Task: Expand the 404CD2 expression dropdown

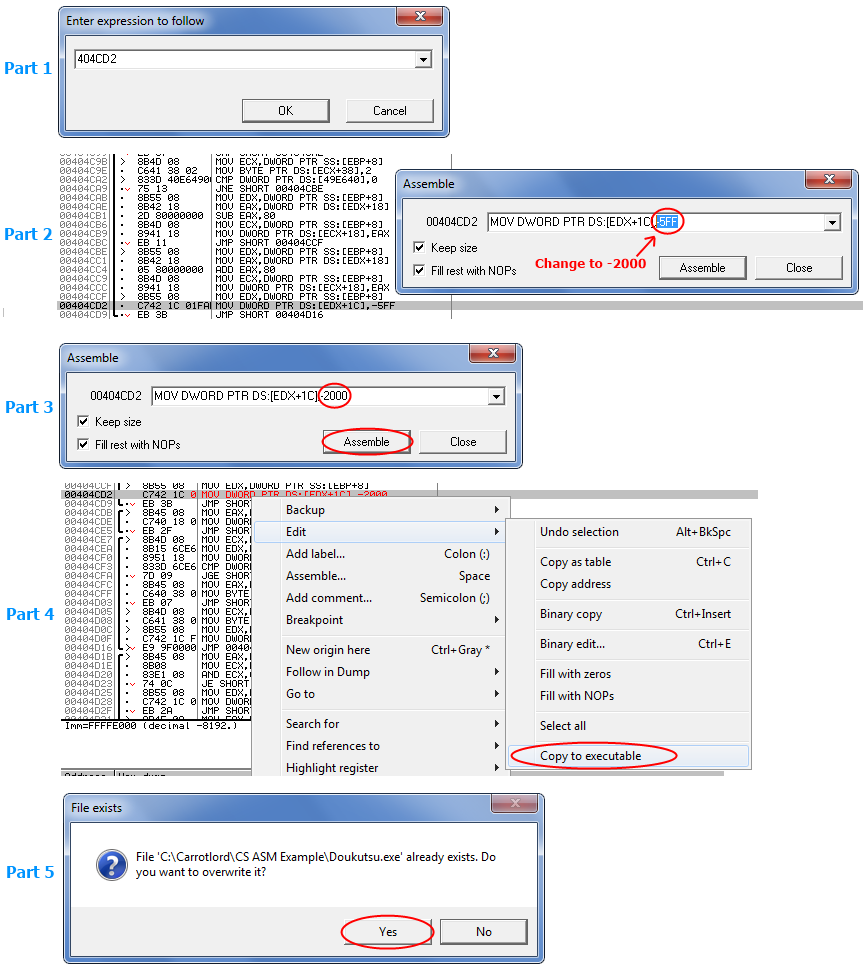Action: pyautogui.click(x=423, y=60)
